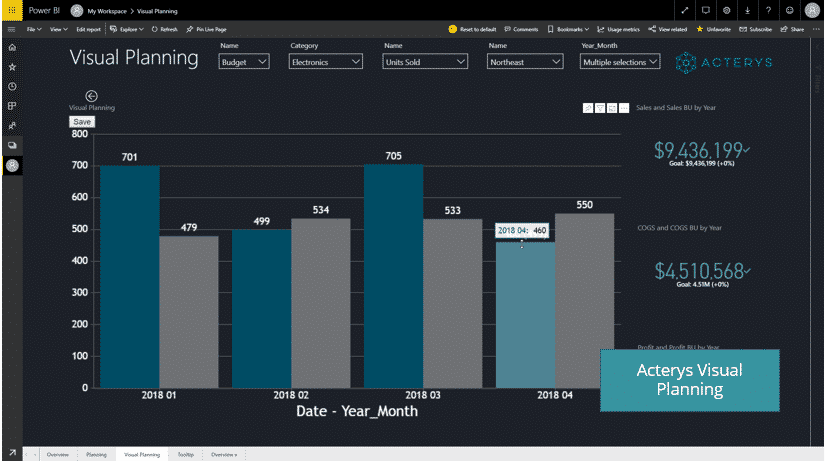Open Favorites star in left sidebar

point(12,66)
